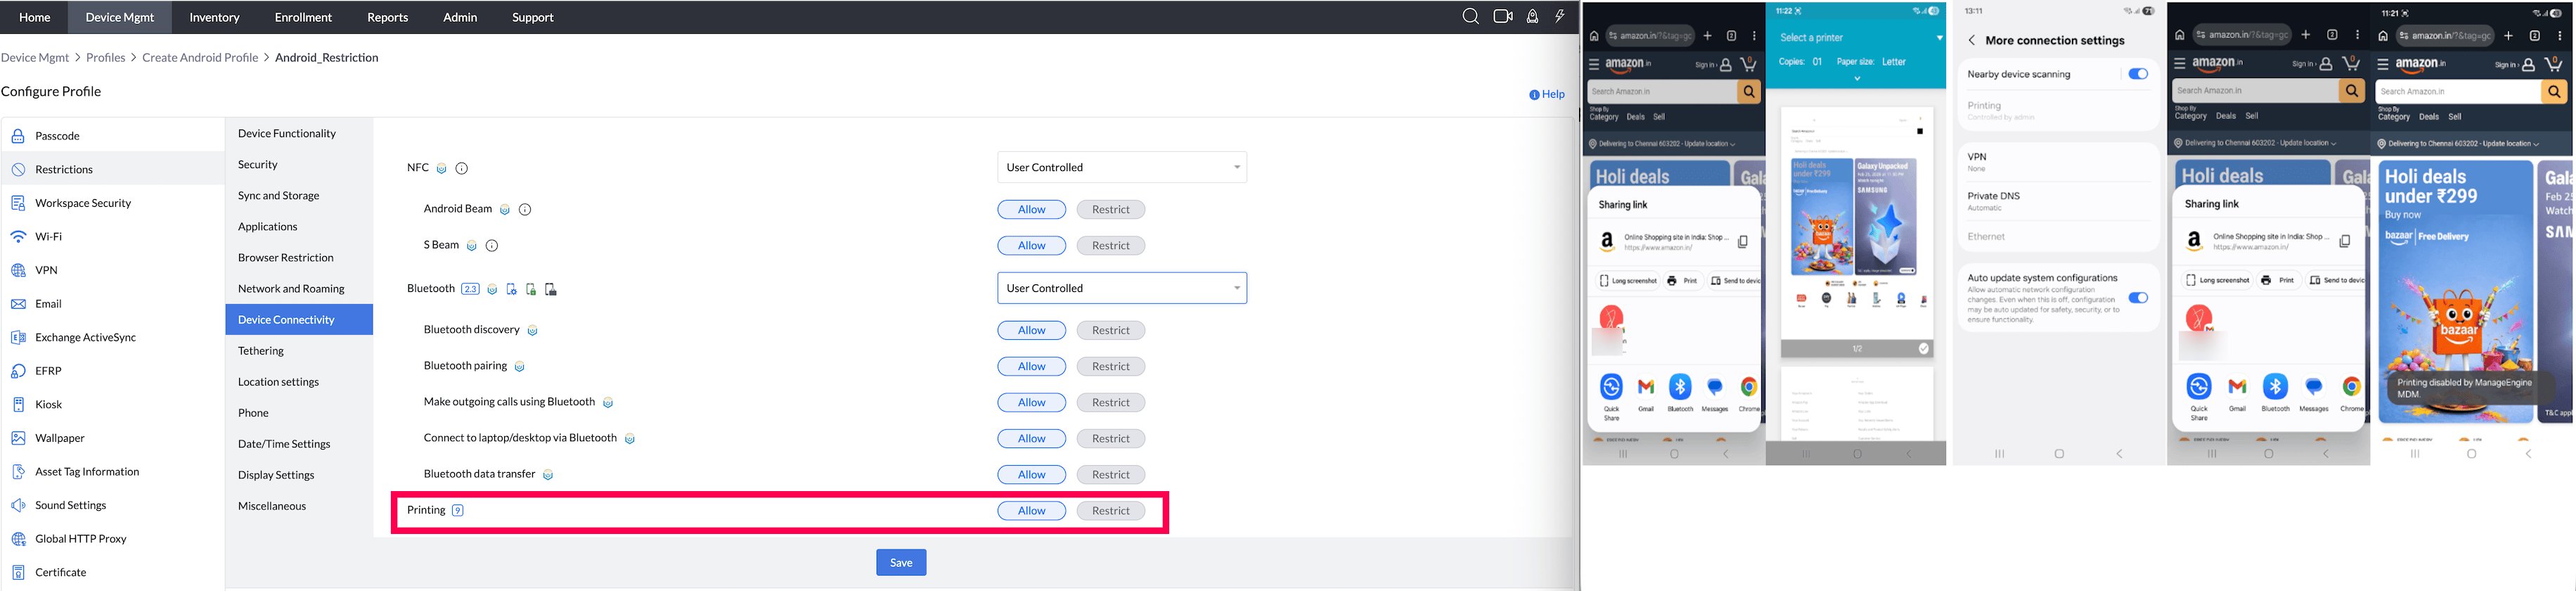Select Restrict for Printing
This screenshot has height=591, width=2576.
pos(1111,511)
